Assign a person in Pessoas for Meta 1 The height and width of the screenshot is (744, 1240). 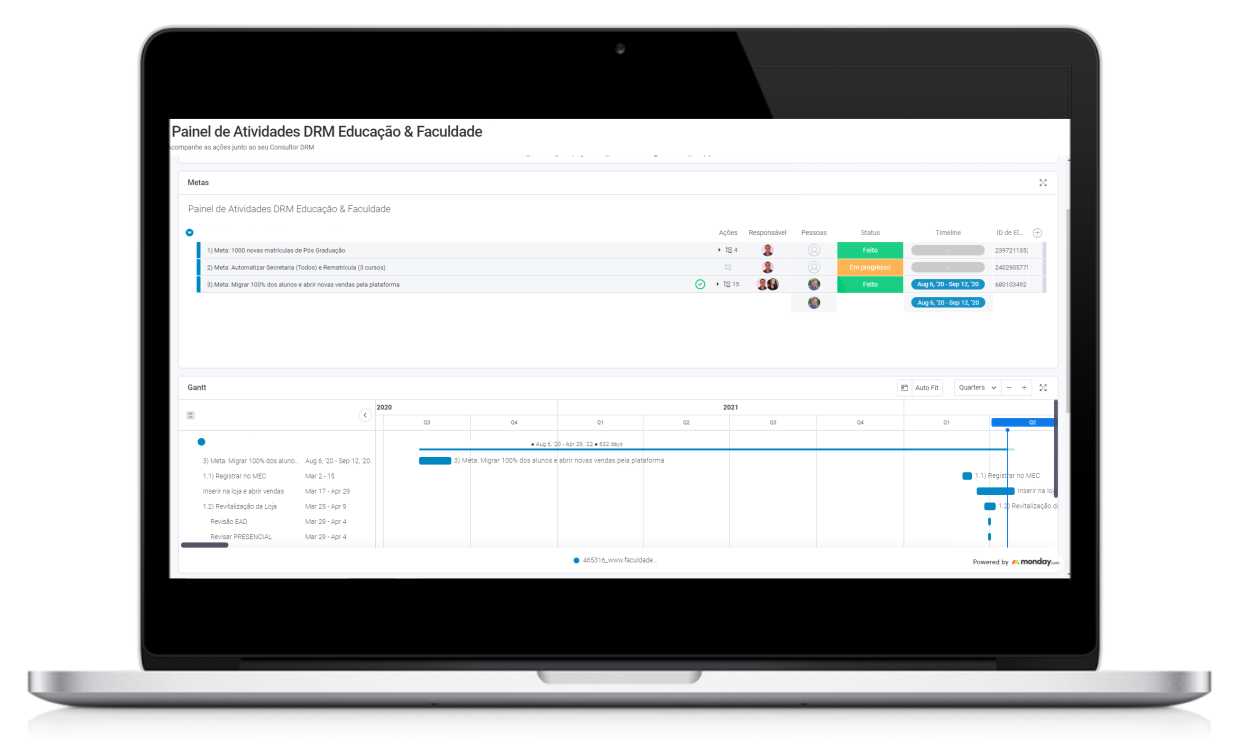coord(814,250)
